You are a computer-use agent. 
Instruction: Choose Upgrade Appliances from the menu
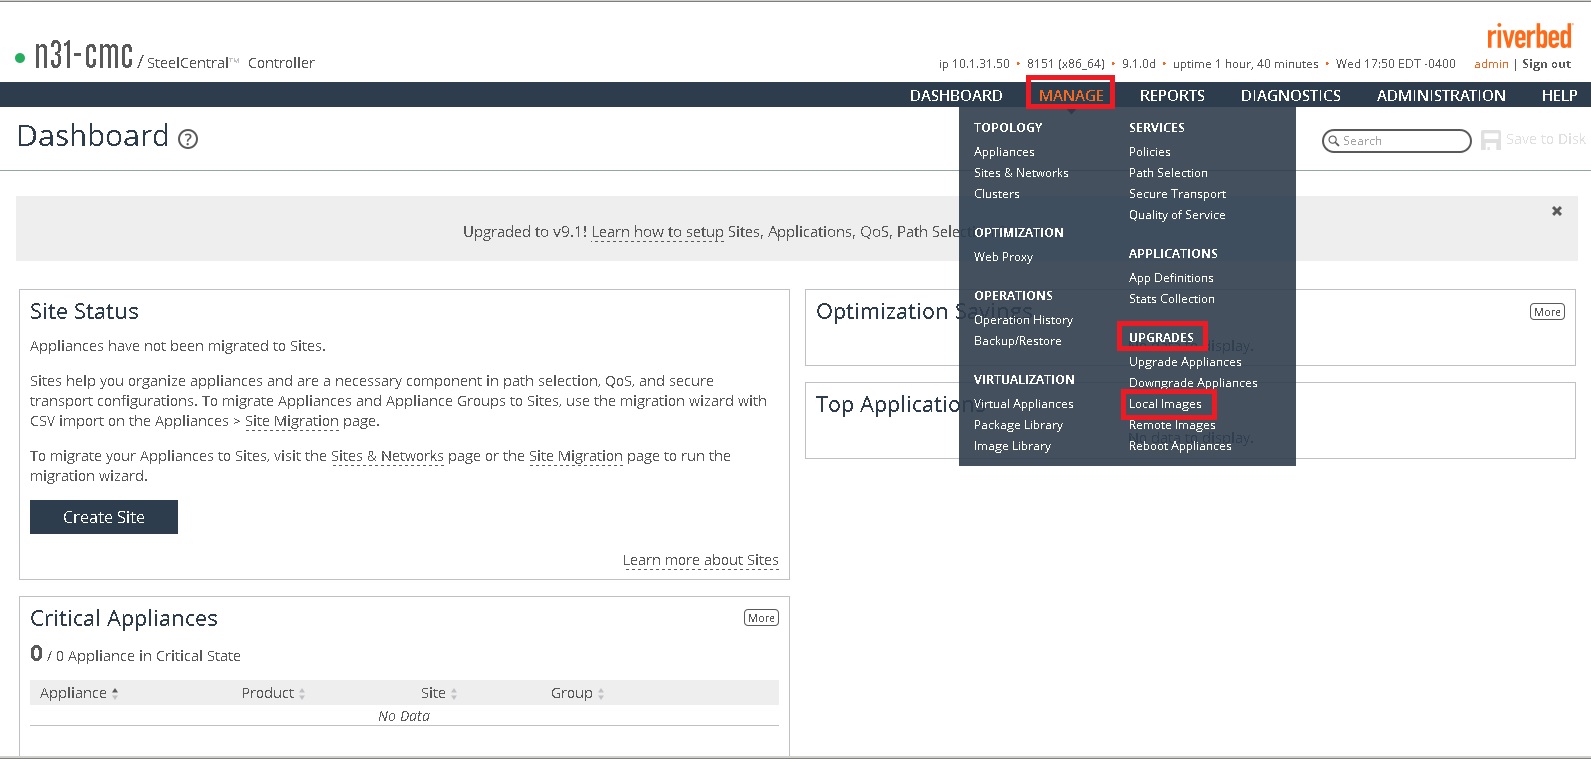tap(1185, 362)
